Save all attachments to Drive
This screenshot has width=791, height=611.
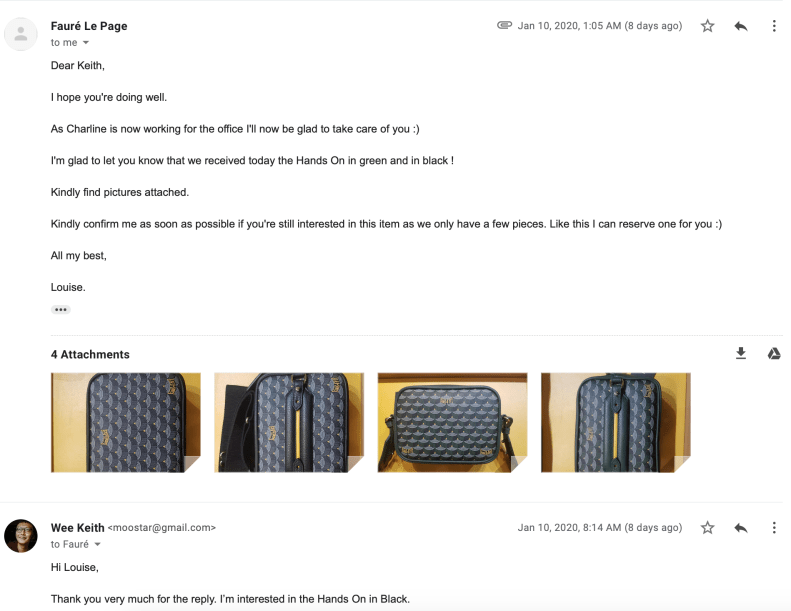click(x=774, y=353)
